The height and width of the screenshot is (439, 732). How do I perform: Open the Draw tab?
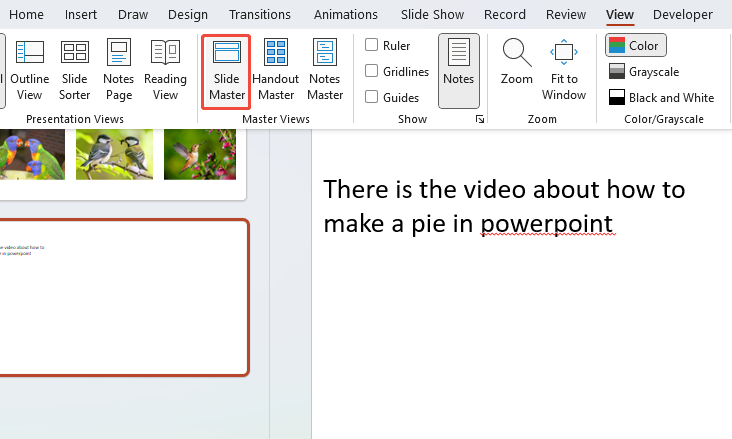click(x=133, y=14)
